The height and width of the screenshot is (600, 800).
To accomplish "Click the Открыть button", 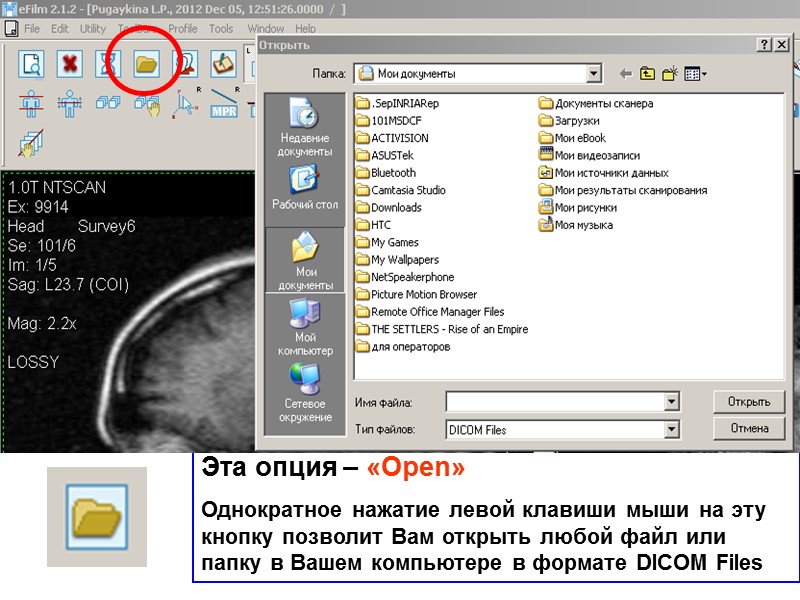I will 748,402.
